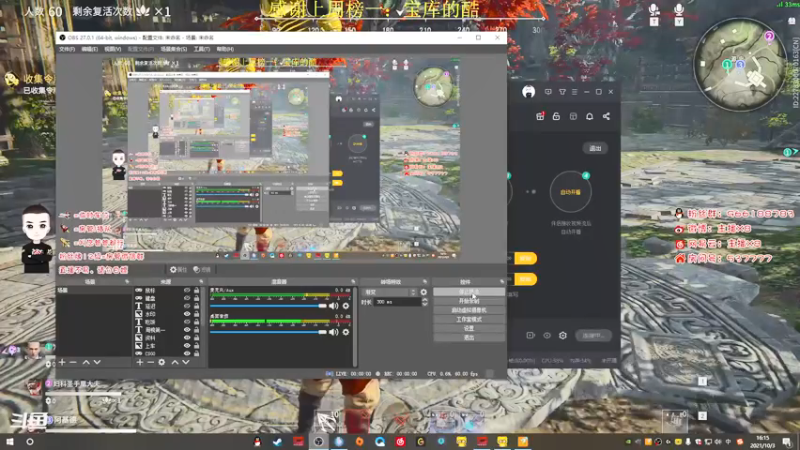Click the second mixer track volume slider

point(268,332)
